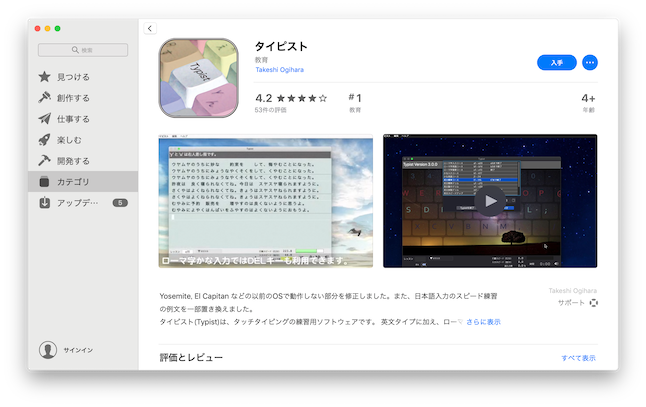Click the 評価とレビュー heading
The height and width of the screenshot is (407, 646).
[x=191, y=358]
